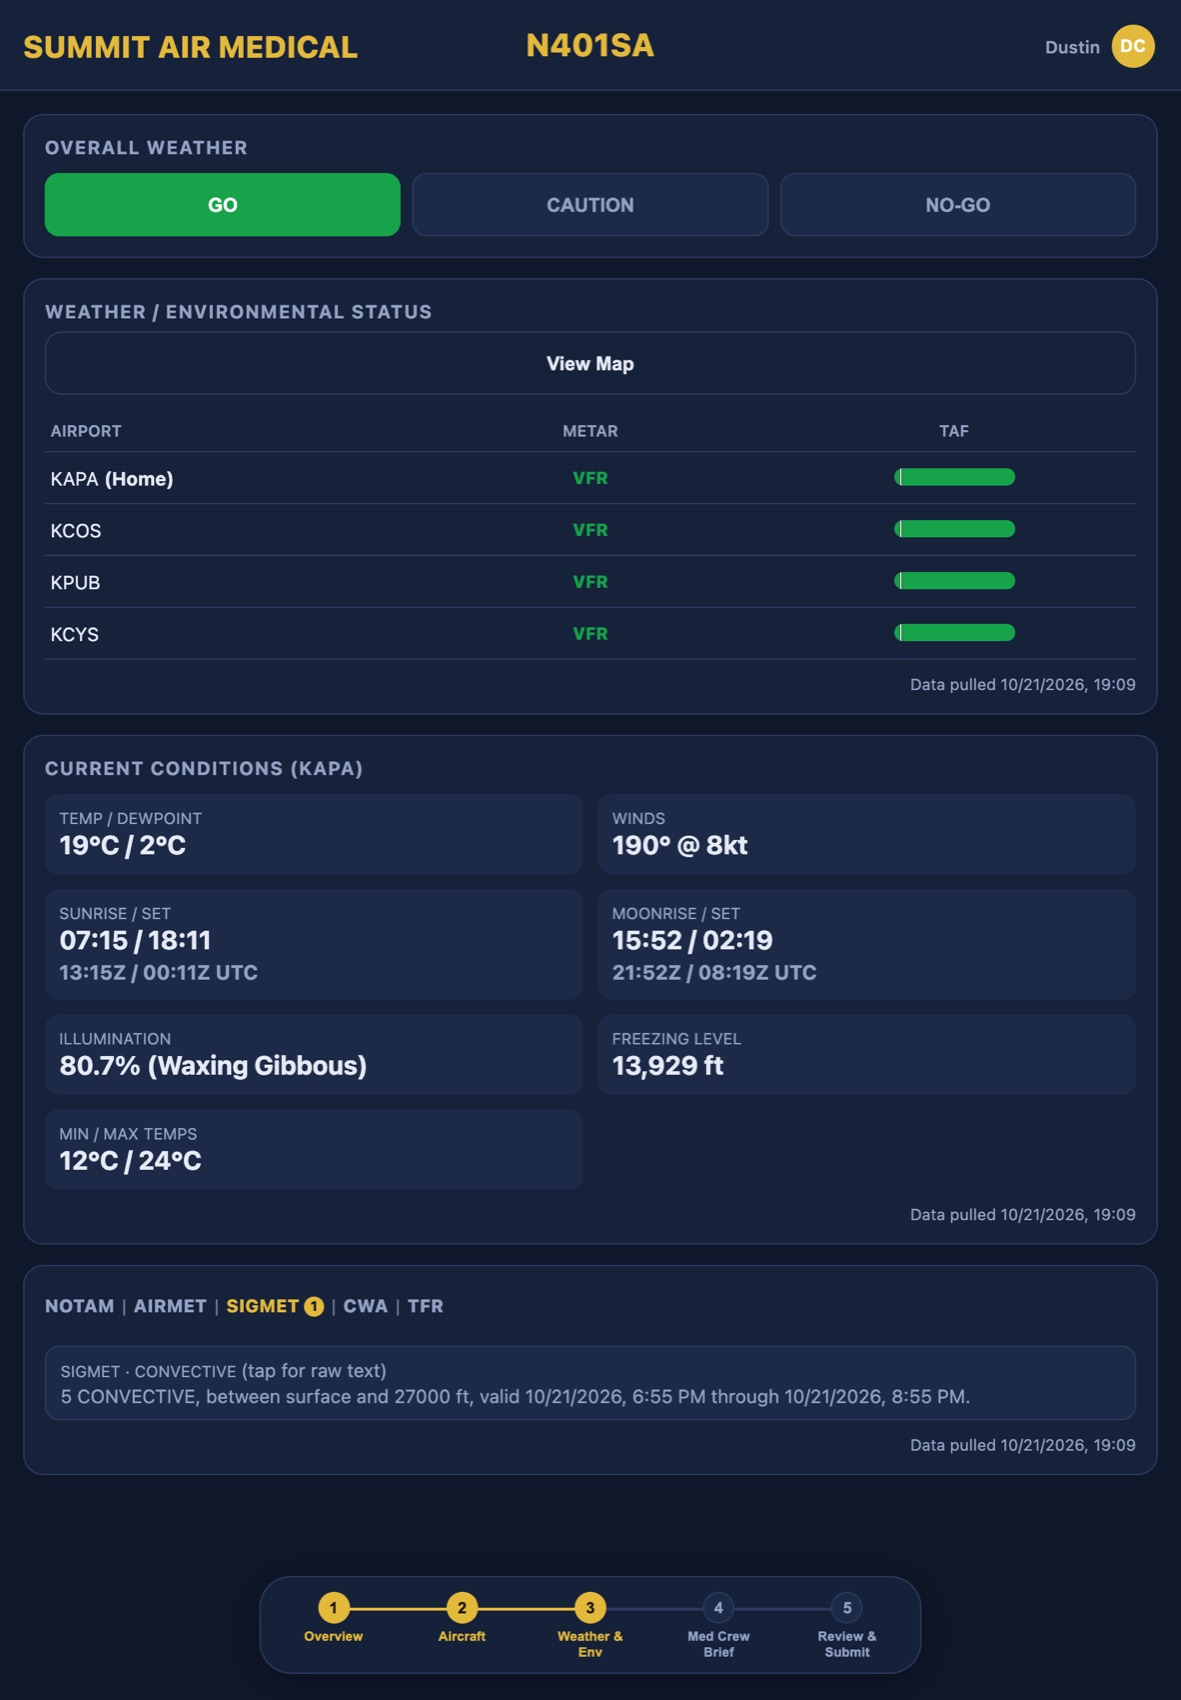Open the DC user avatar
The height and width of the screenshot is (1700, 1181).
coord(1133,46)
